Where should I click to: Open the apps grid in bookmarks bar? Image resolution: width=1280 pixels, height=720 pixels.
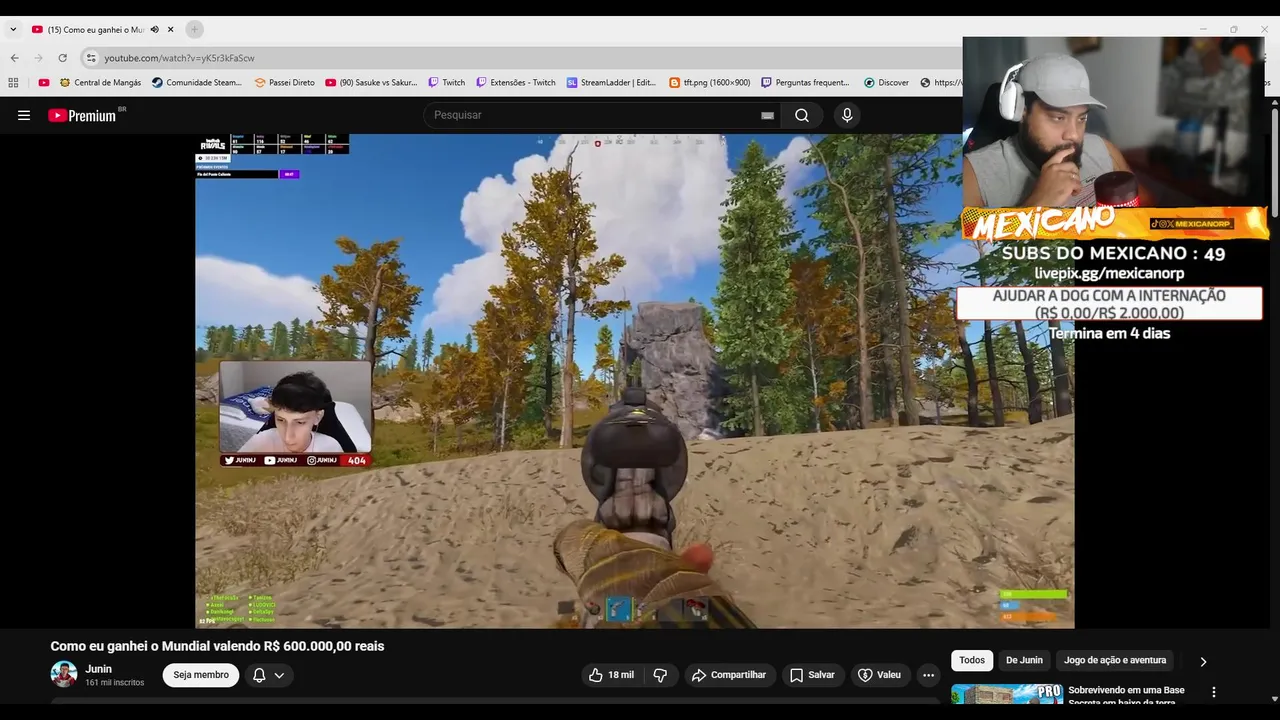tap(13, 83)
